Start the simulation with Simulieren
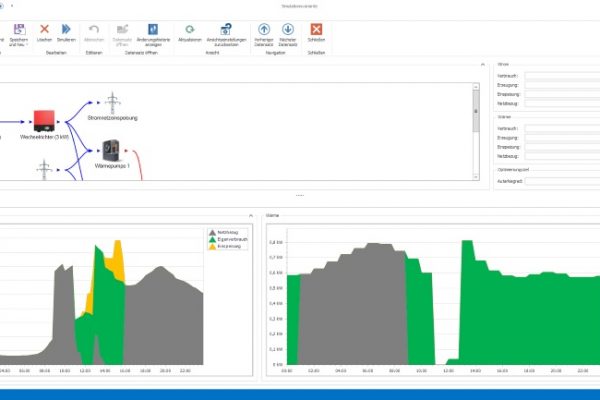The width and height of the screenshot is (600, 400). tap(66, 29)
